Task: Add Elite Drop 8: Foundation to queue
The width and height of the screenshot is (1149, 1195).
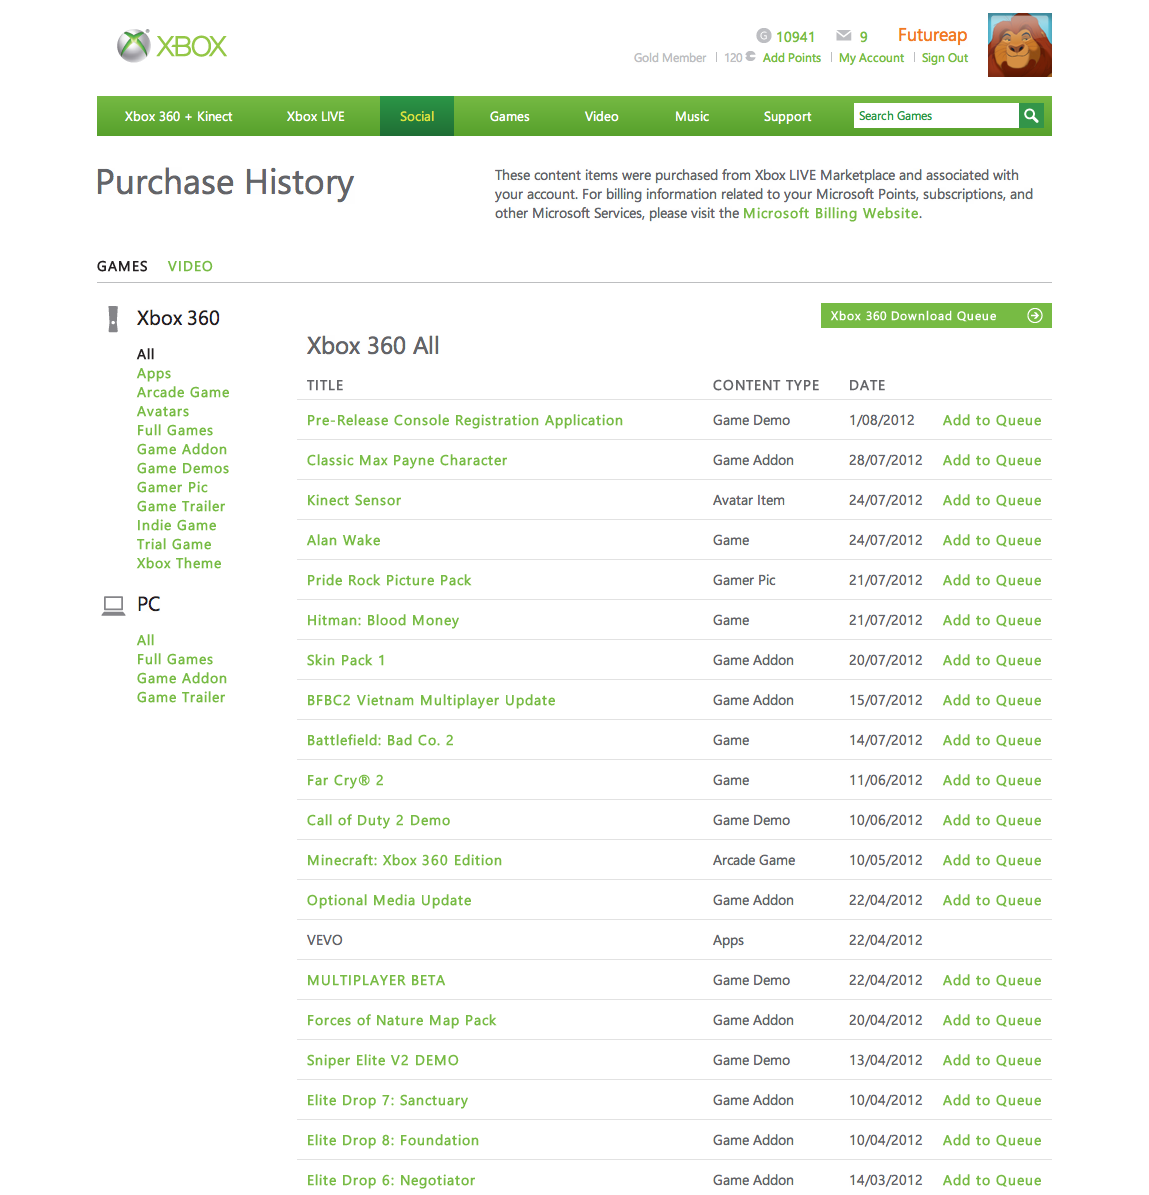Action: tap(992, 1141)
